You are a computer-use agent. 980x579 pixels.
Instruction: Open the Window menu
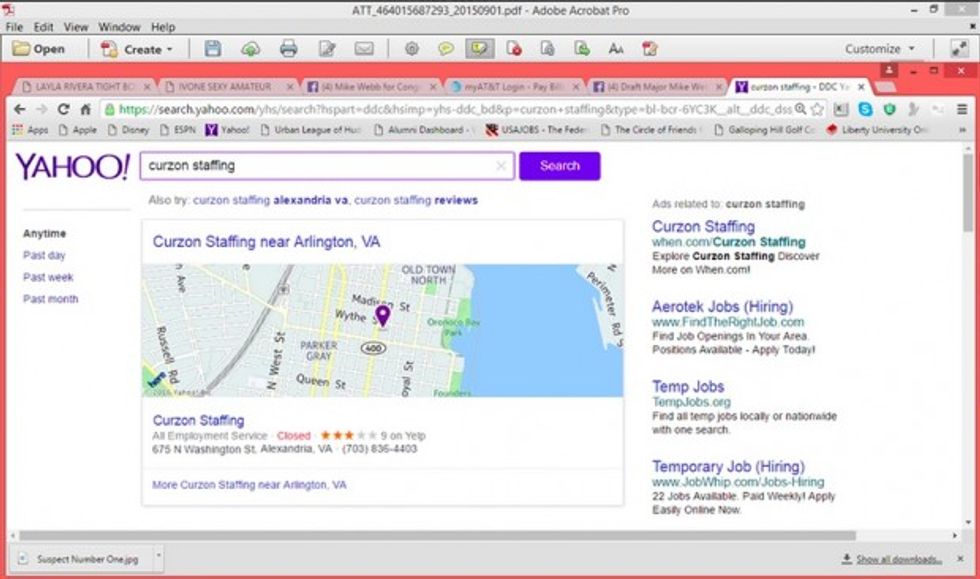click(119, 27)
